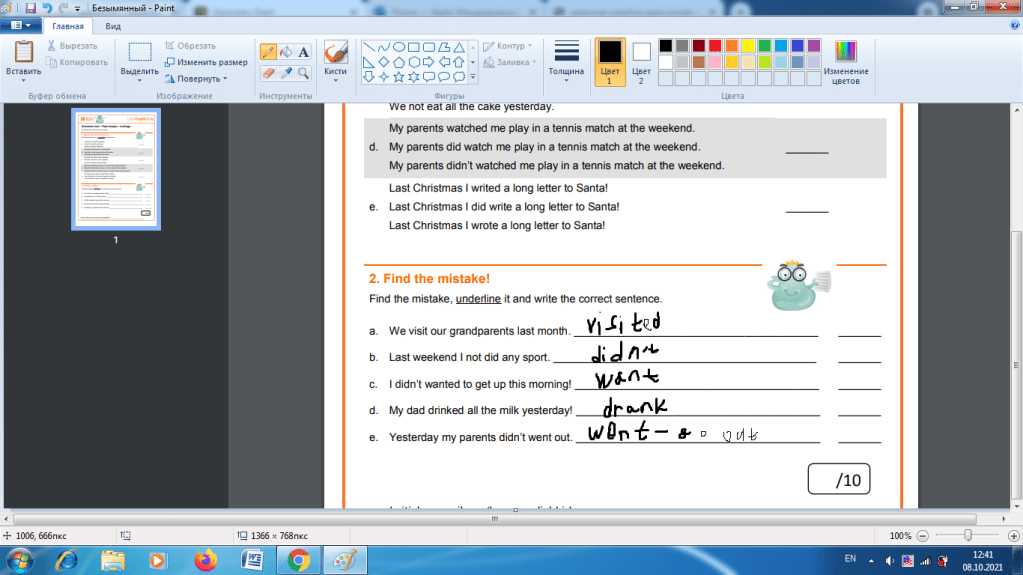The width and height of the screenshot is (1023, 575).
Task: Pick the red color swatch in palette
Action: [714, 46]
